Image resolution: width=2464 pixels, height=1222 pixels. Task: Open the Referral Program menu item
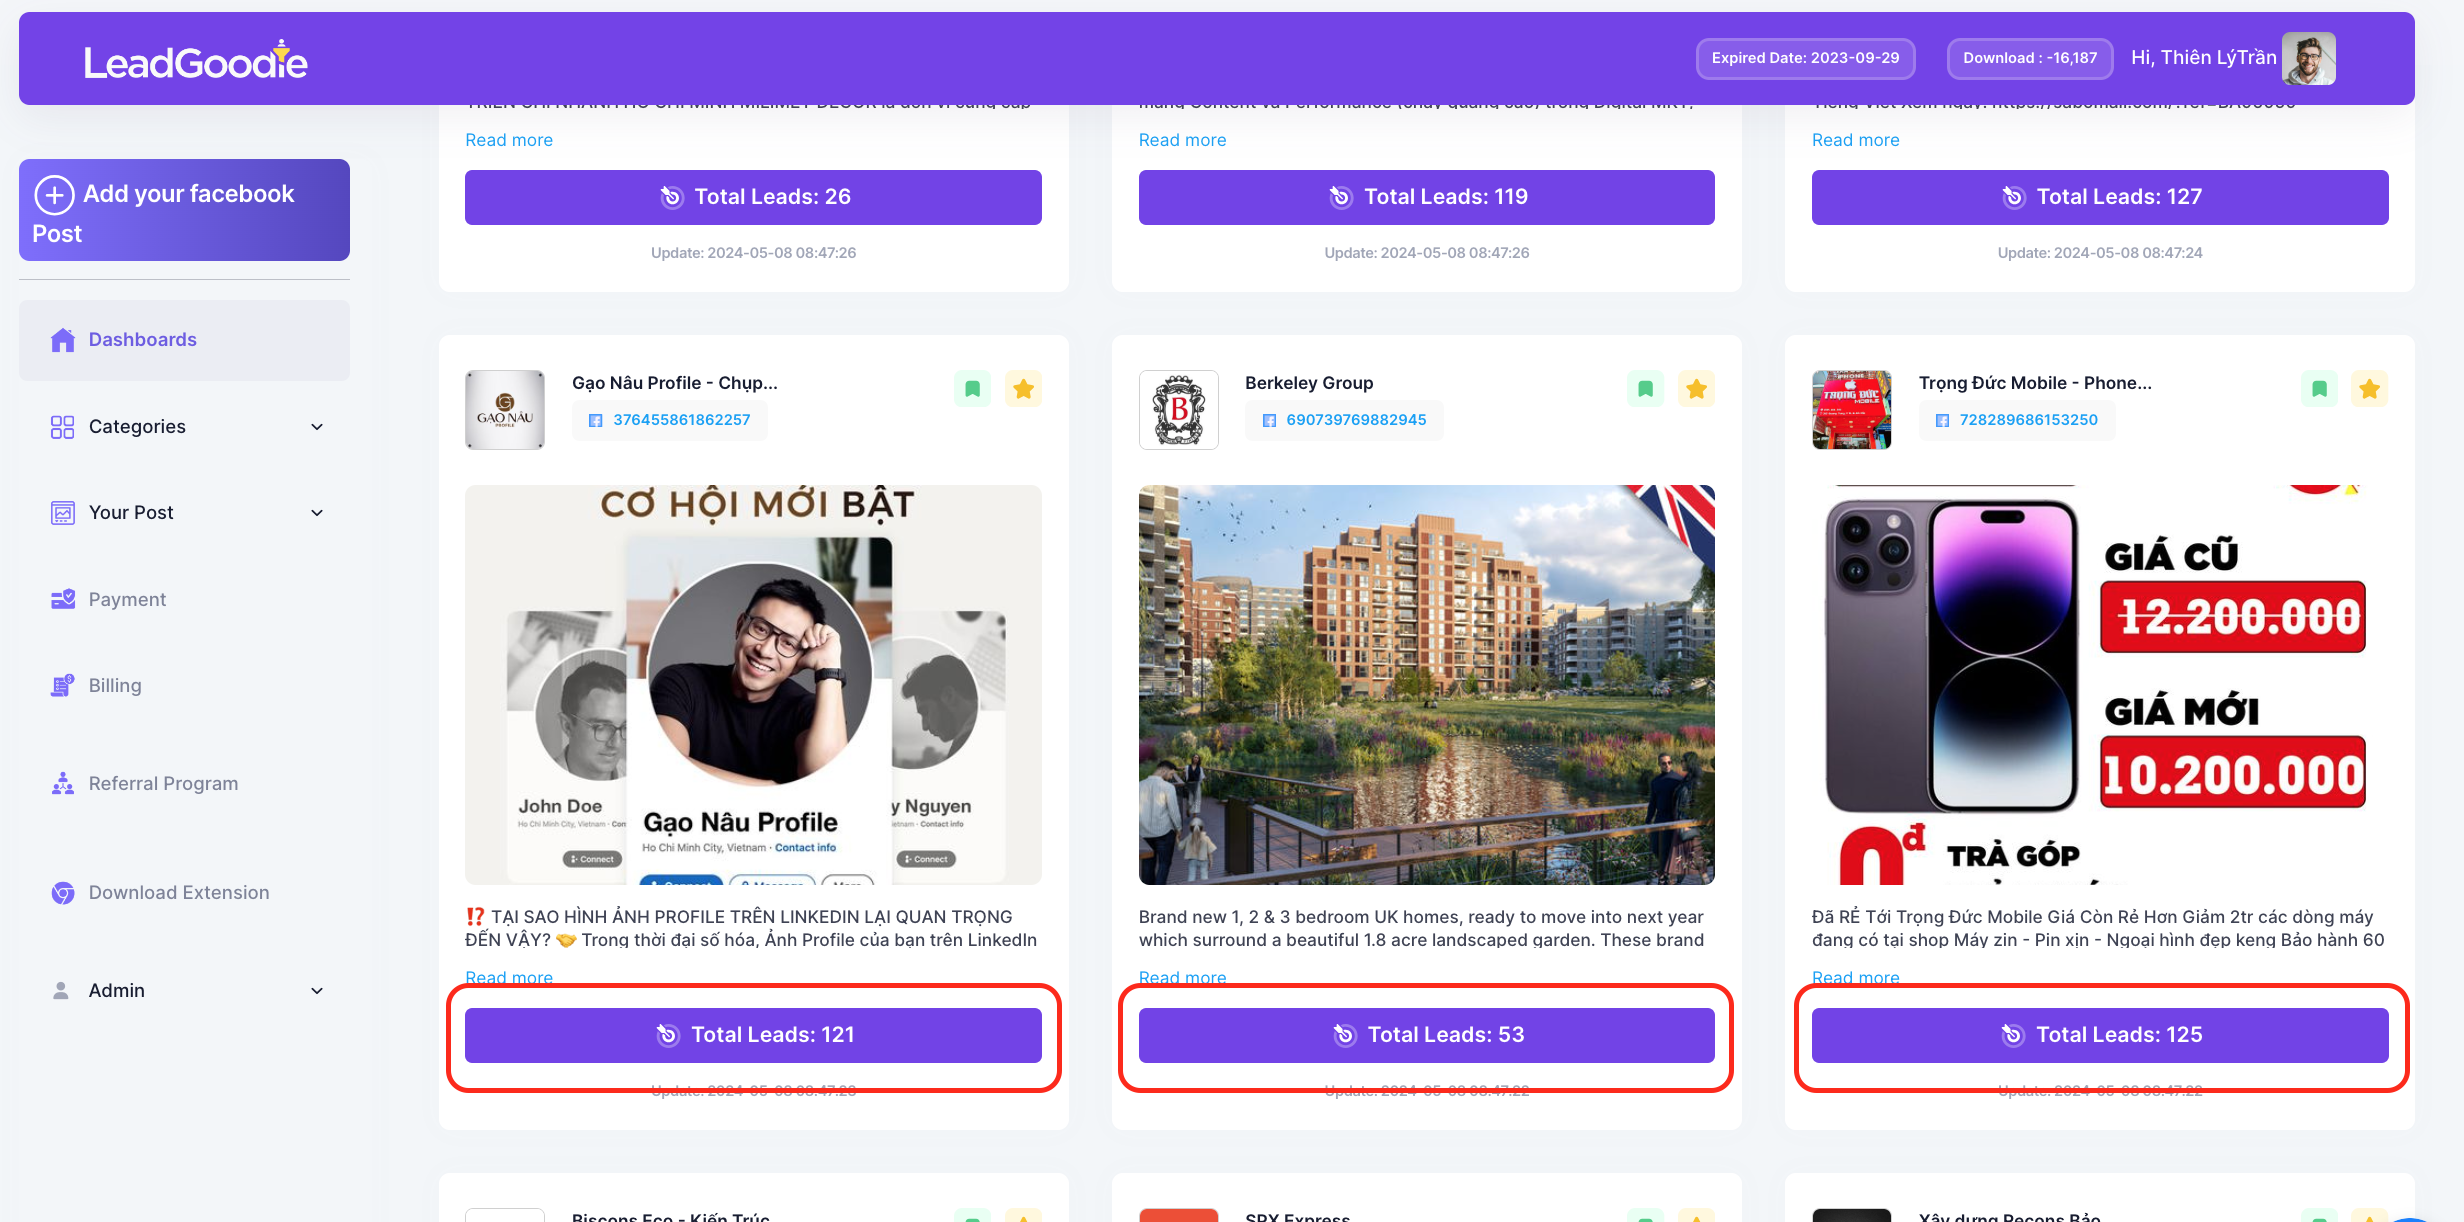point(163,784)
